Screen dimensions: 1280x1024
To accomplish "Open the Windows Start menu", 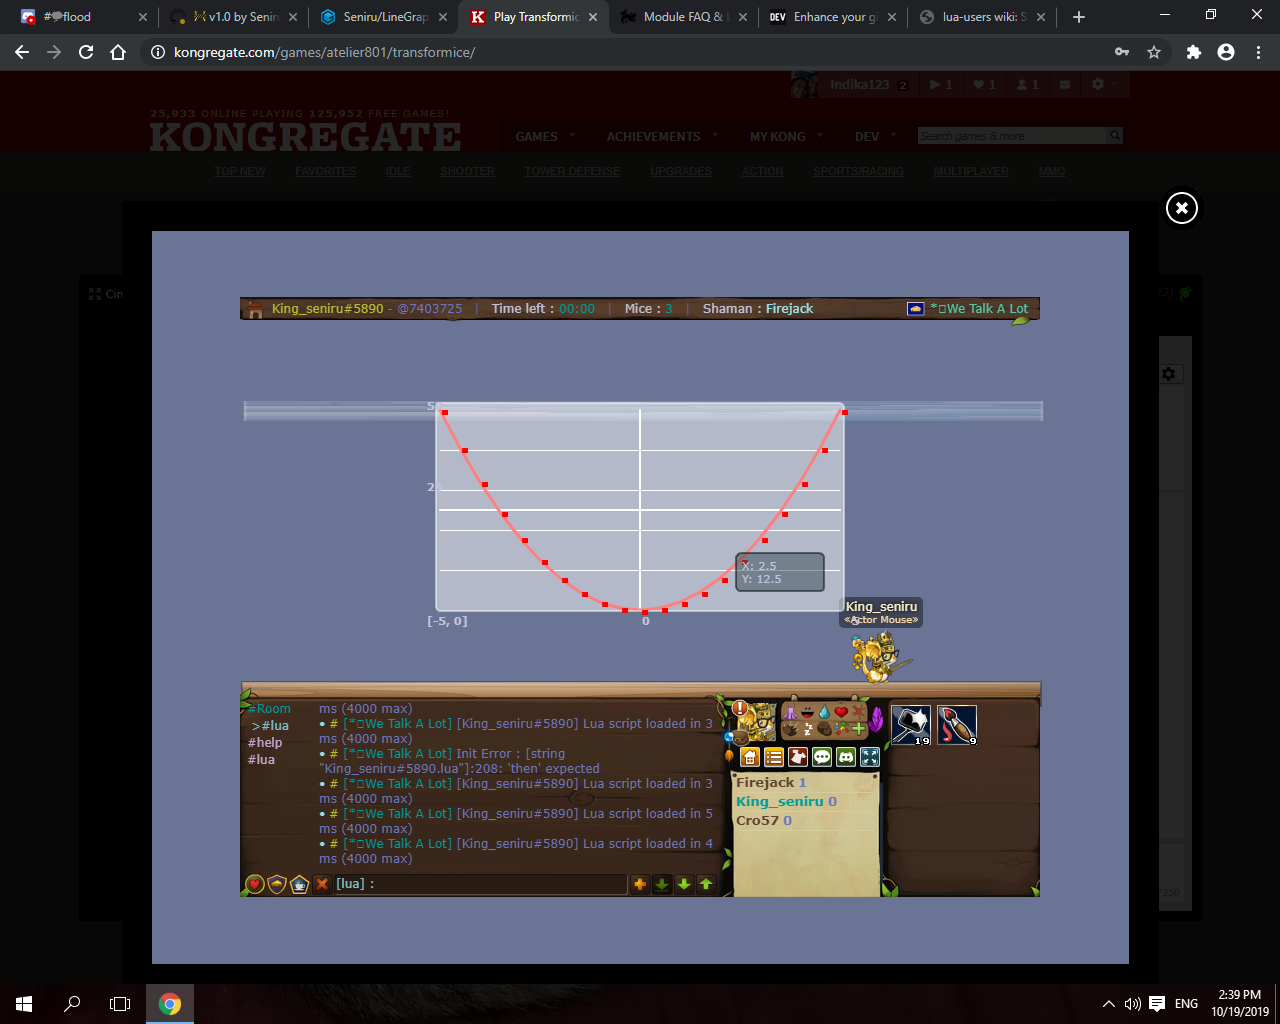I will 24,1004.
